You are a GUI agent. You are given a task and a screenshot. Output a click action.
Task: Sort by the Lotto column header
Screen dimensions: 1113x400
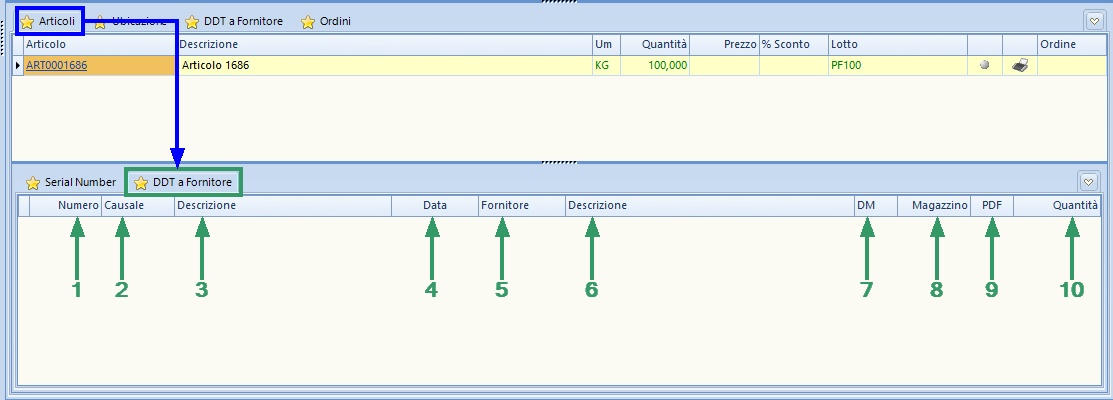pyautogui.click(x=896, y=45)
